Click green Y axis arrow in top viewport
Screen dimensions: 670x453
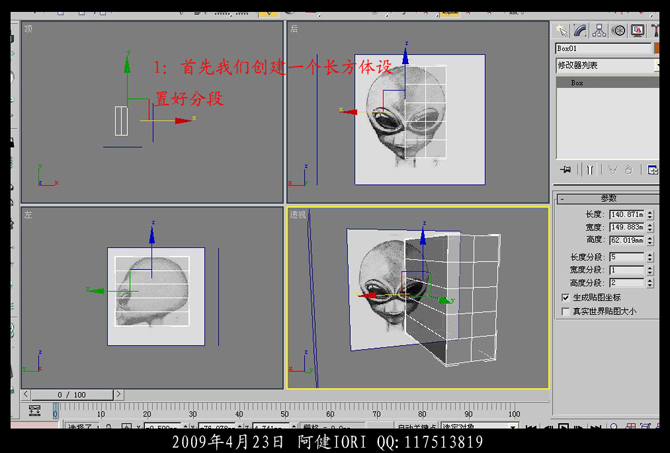tap(127, 65)
